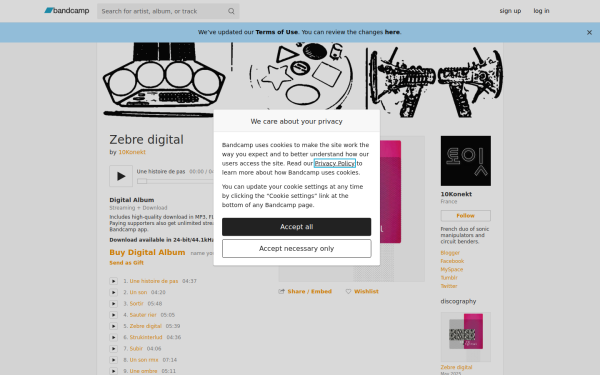This screenshot has width=600, height=375.
Task: Open track title Strukinterlud
Action: tap(146, 338)
